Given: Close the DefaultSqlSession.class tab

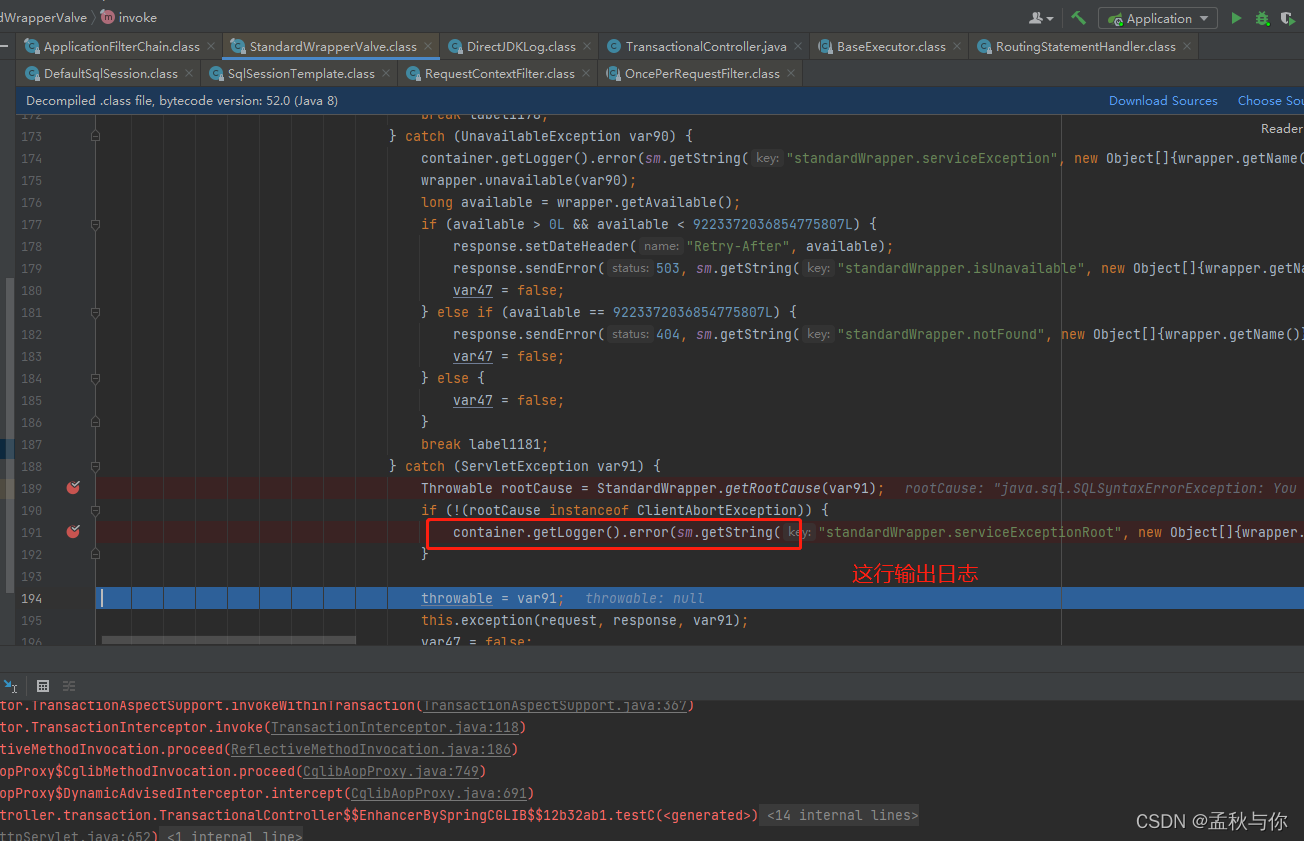Looking at the screenshot, I should pos(188,73).
